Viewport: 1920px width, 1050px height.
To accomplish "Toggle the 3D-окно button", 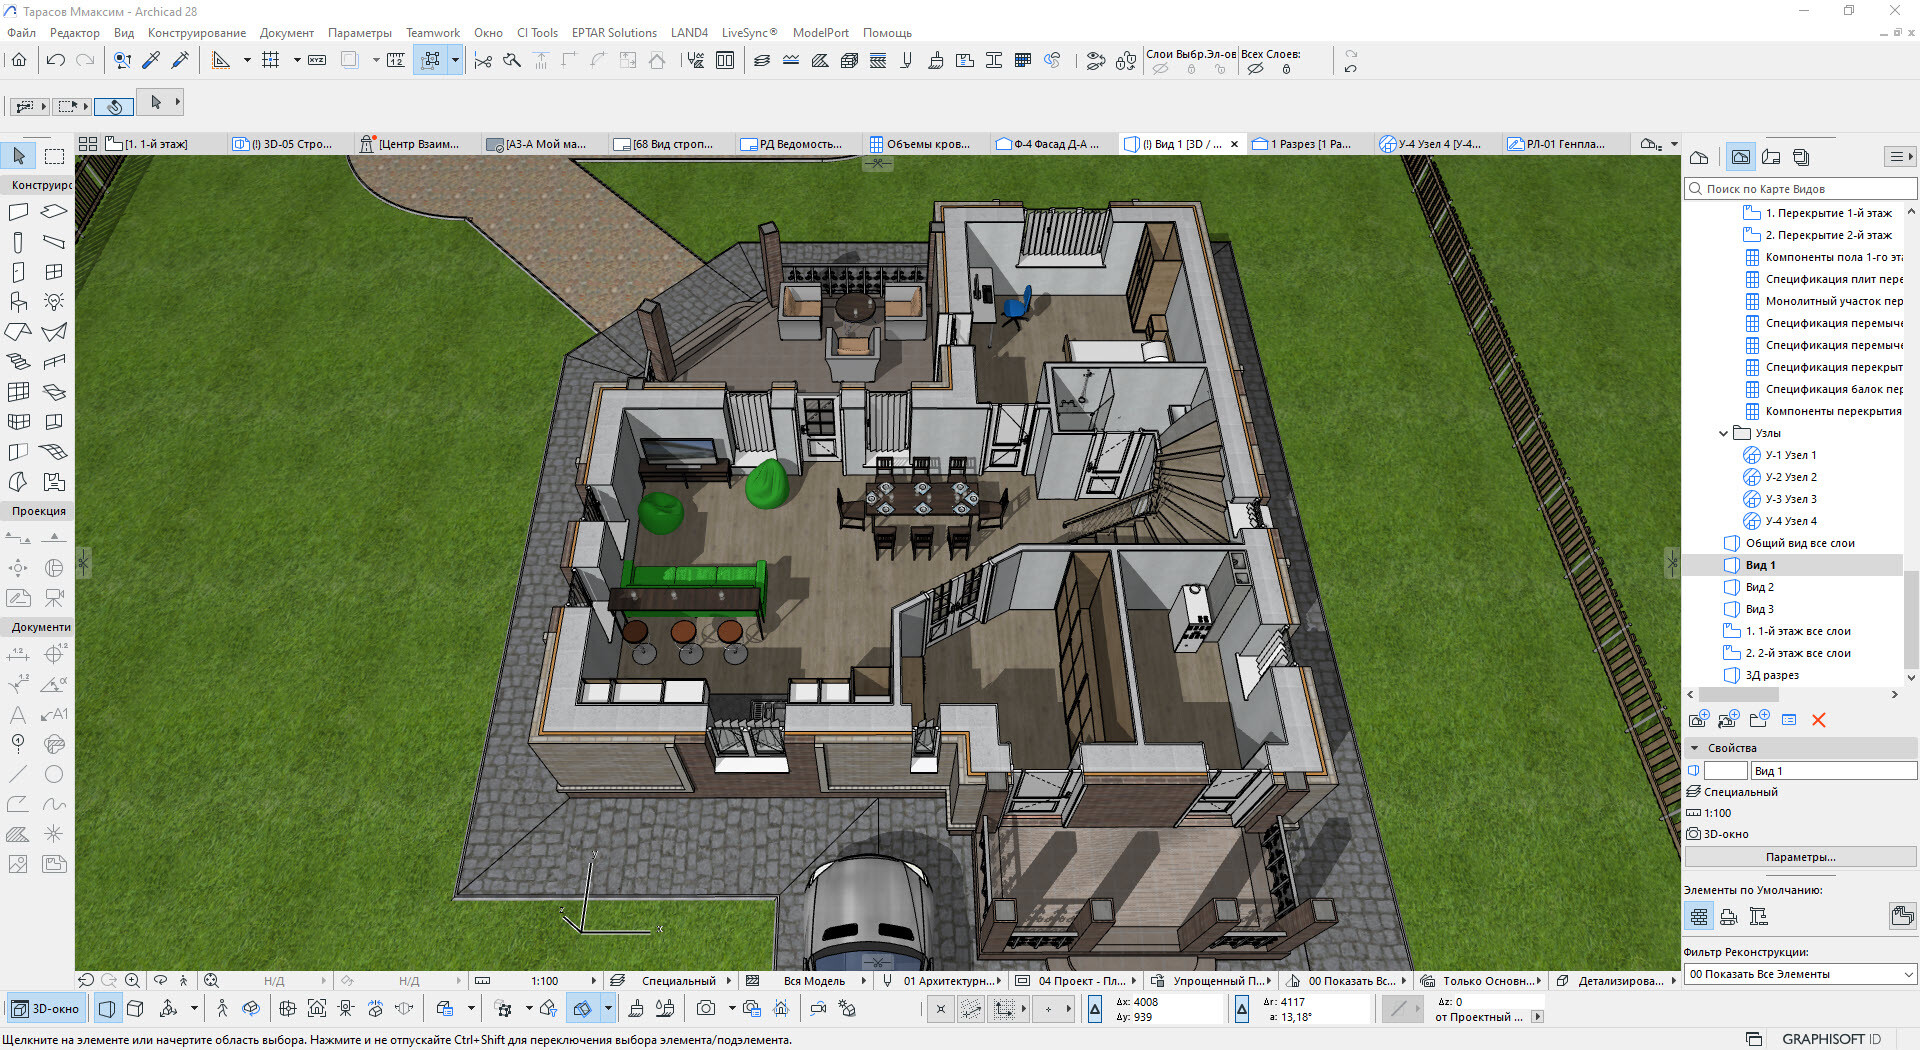I will pos(46,1009).
